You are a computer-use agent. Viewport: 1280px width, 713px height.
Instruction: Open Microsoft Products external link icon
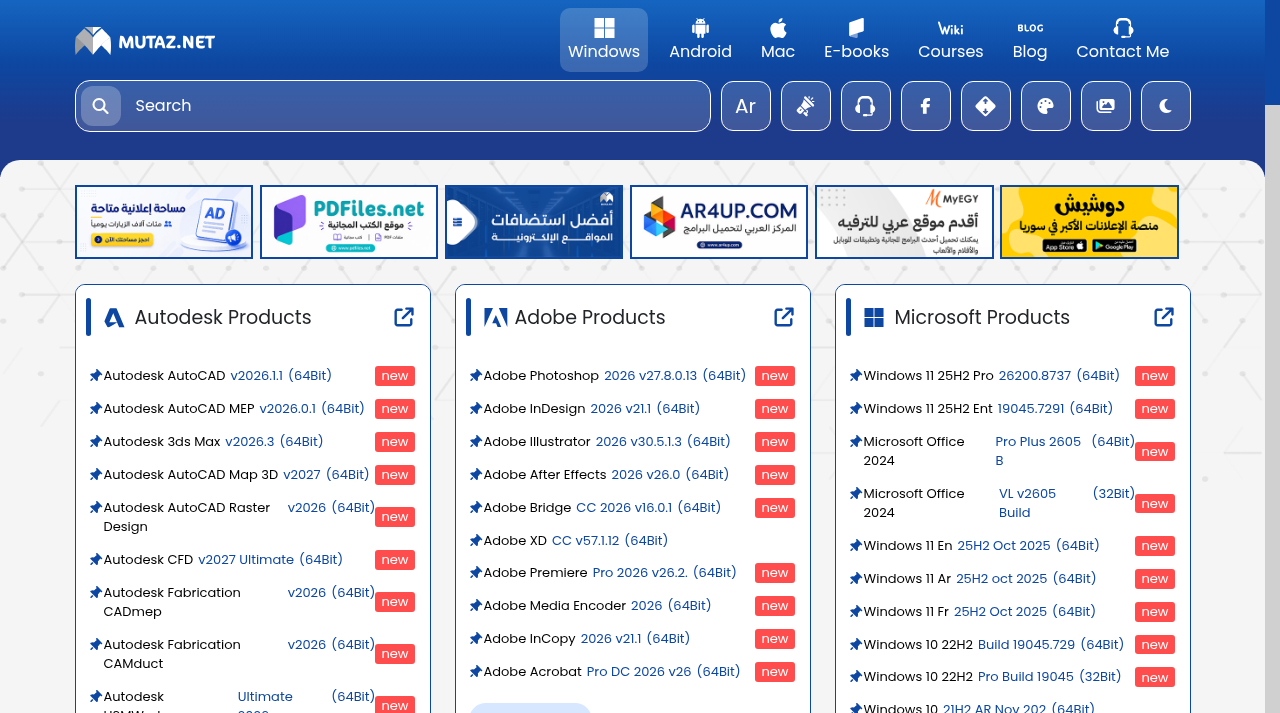pos(1164,317)
